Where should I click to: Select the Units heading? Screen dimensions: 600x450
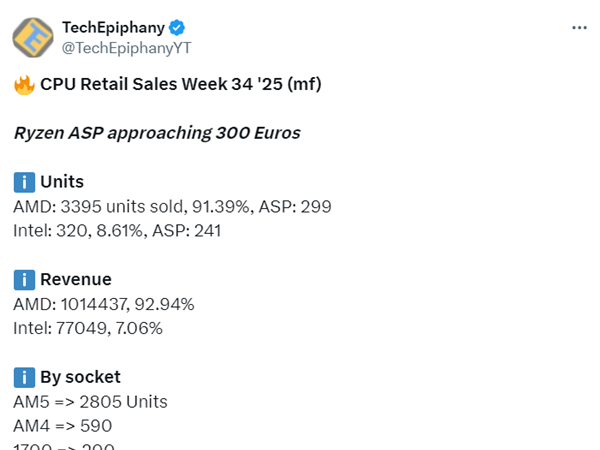click(62, 182)
